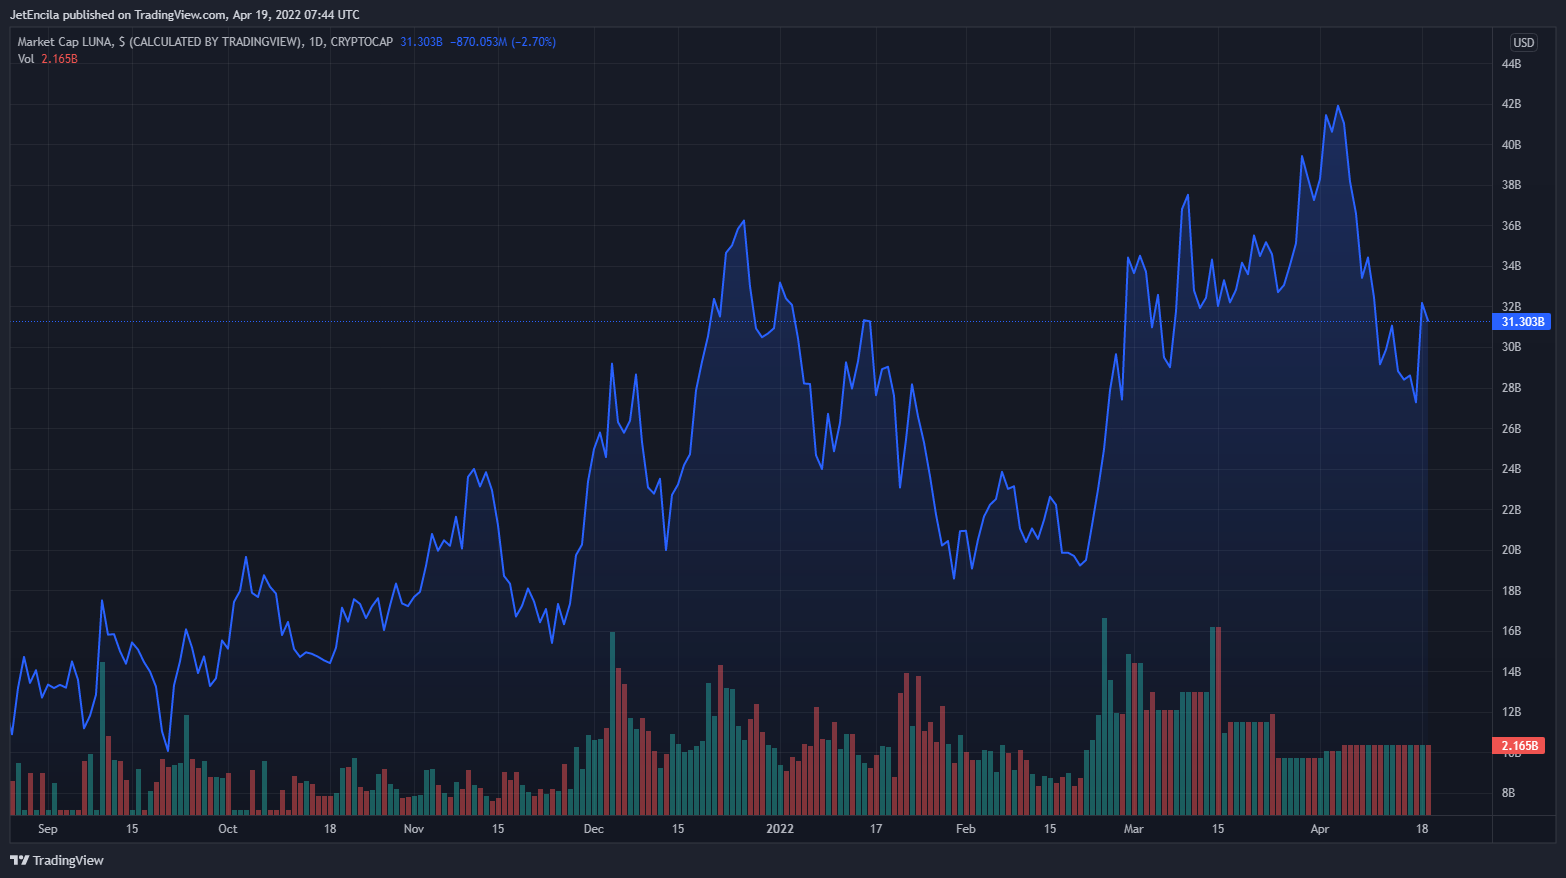Open the USD currency selector

(x=1523, y=42)
